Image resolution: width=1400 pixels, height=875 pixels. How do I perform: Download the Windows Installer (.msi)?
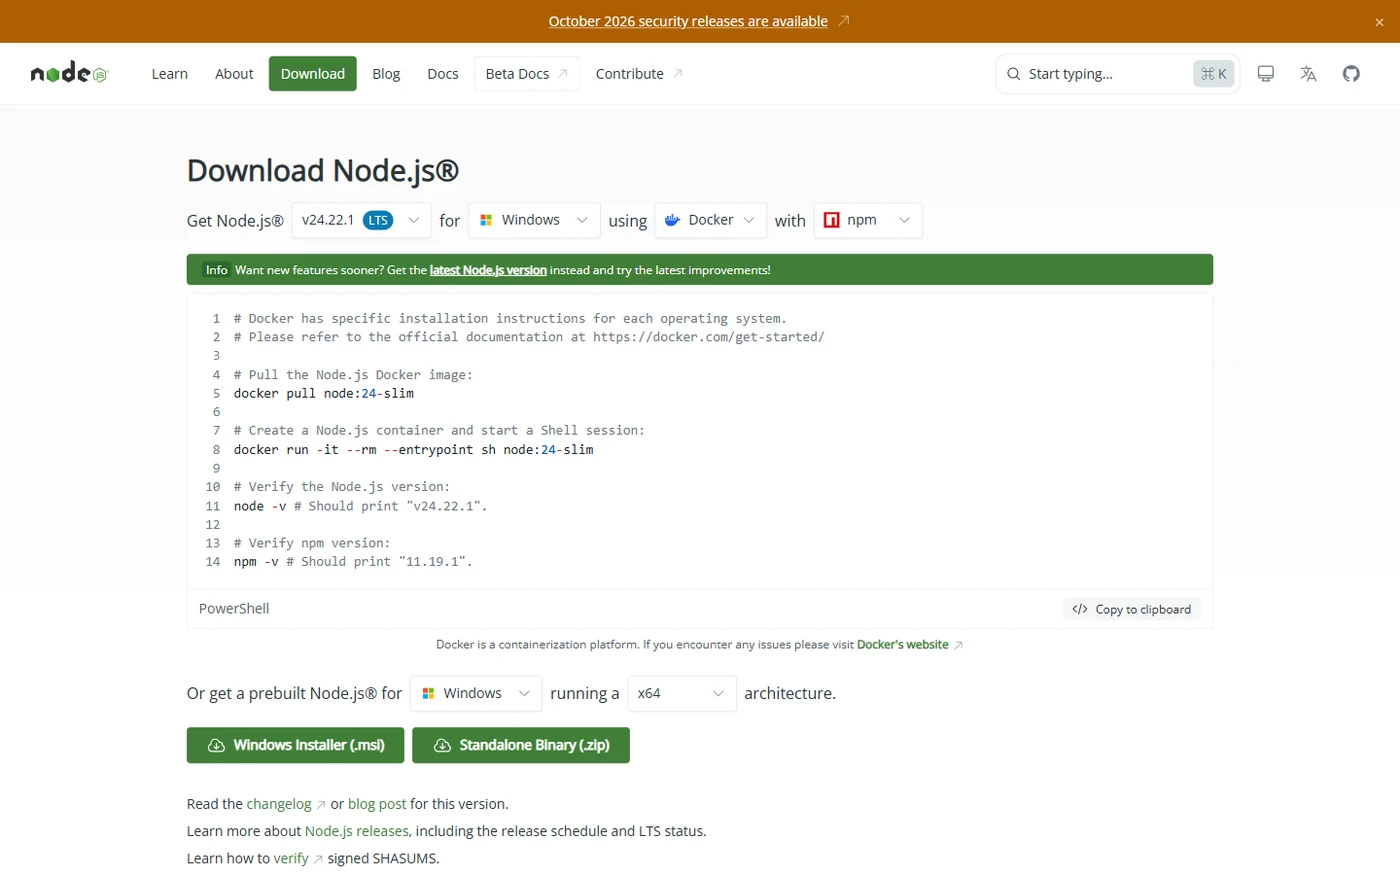(x=295, y=745)
